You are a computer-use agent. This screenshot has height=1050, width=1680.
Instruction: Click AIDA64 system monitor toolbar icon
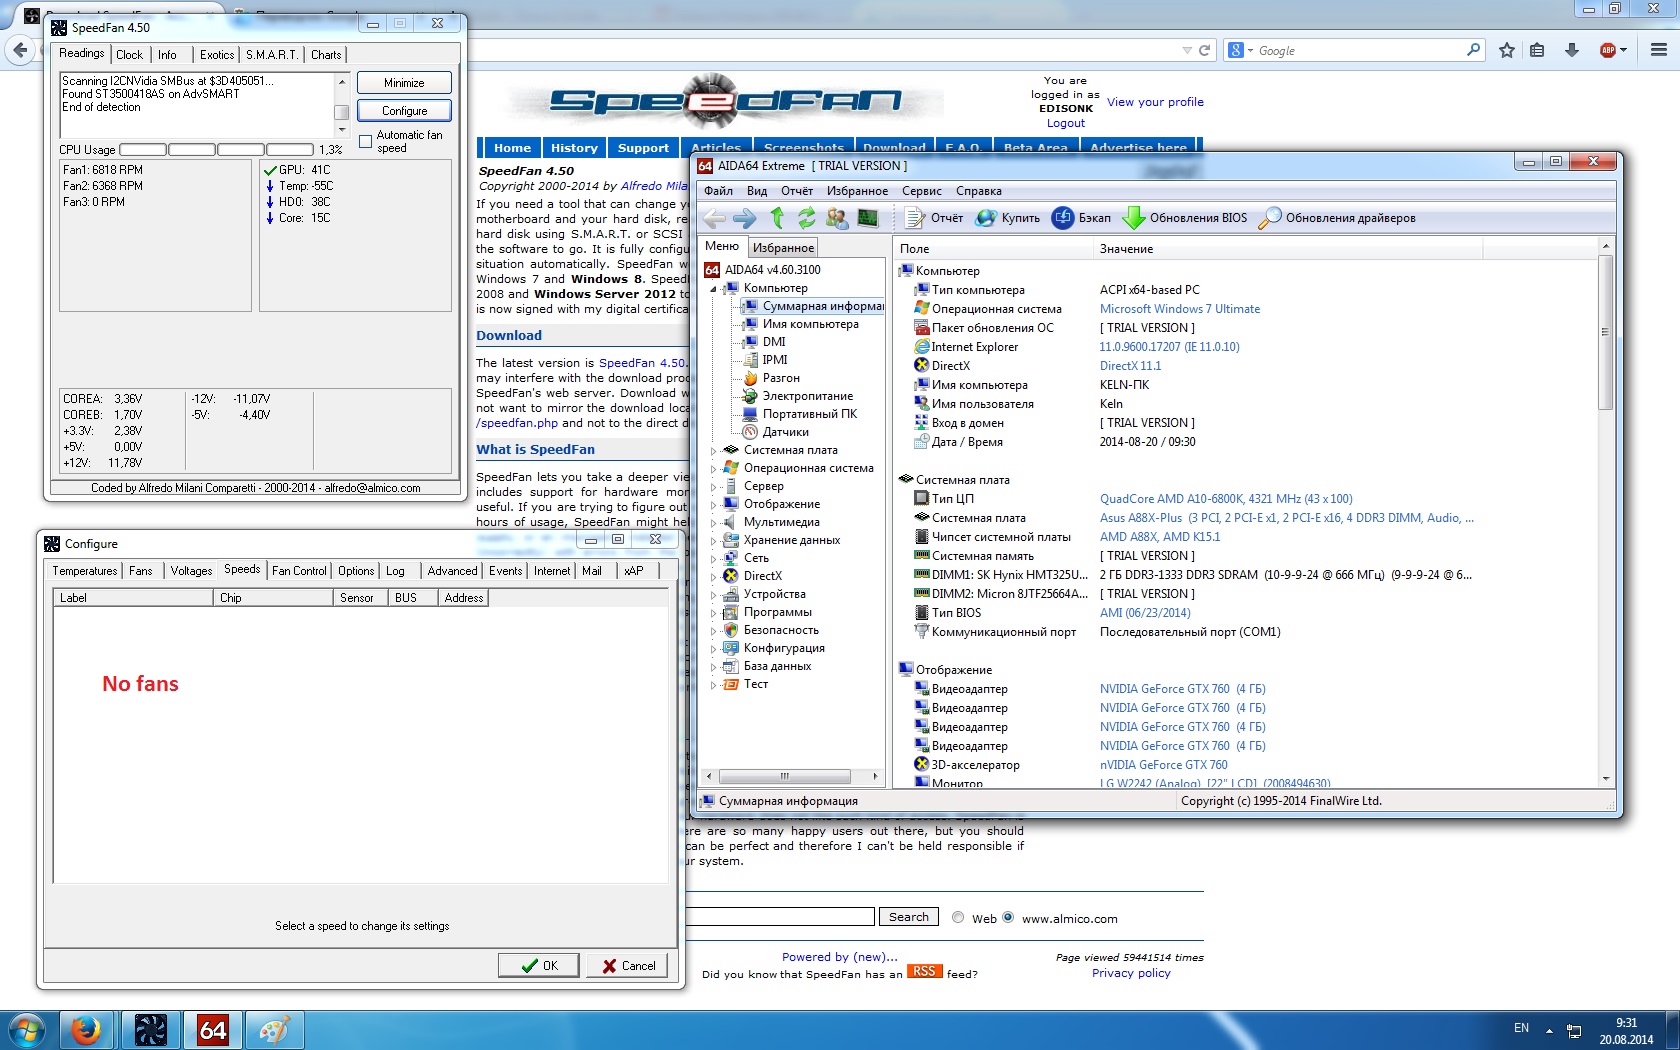point(867,218)
